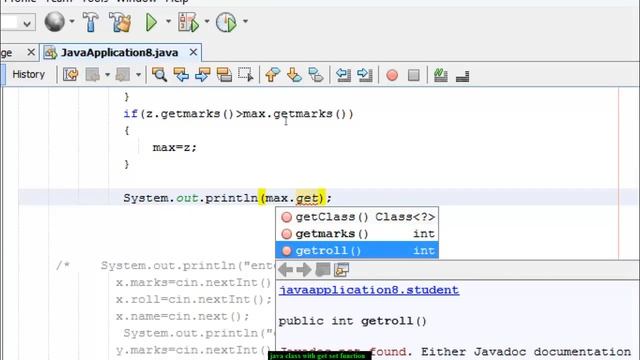Expand the Debug Project dropdown arrow
This screenshot has height=360, width=640.
point(207,21)
